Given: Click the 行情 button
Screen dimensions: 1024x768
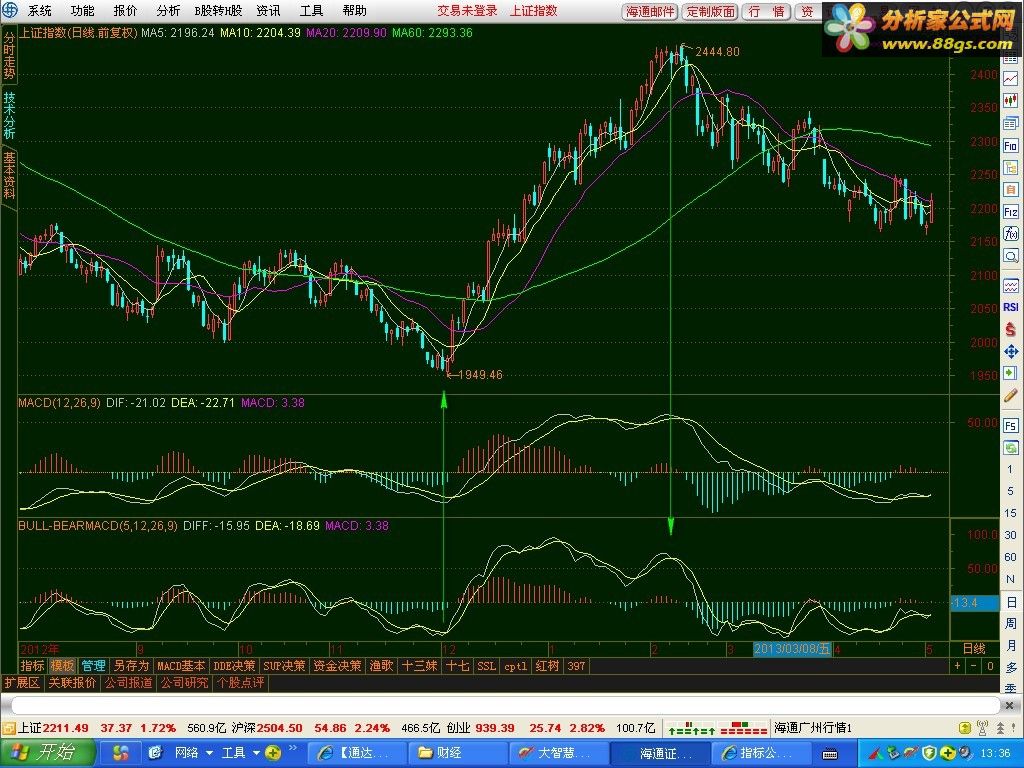Looking at the screenshot, I should tap(767, 12).
